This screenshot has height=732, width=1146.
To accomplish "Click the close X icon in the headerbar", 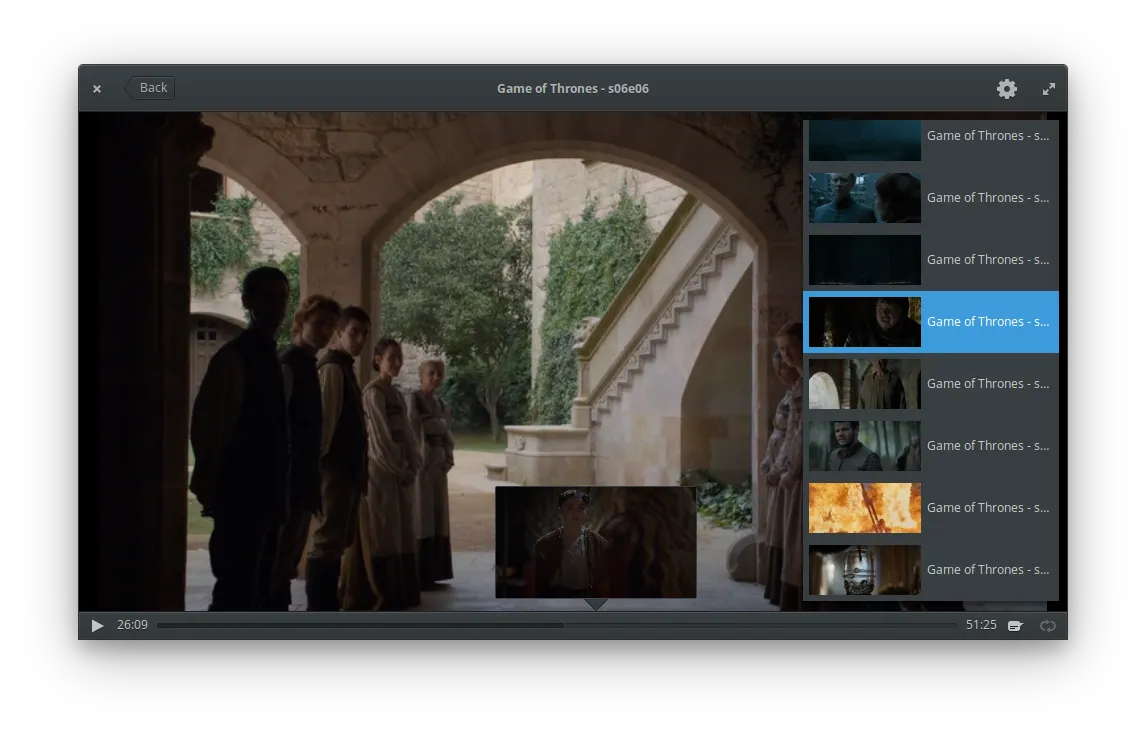I will [x=97, y=88].
